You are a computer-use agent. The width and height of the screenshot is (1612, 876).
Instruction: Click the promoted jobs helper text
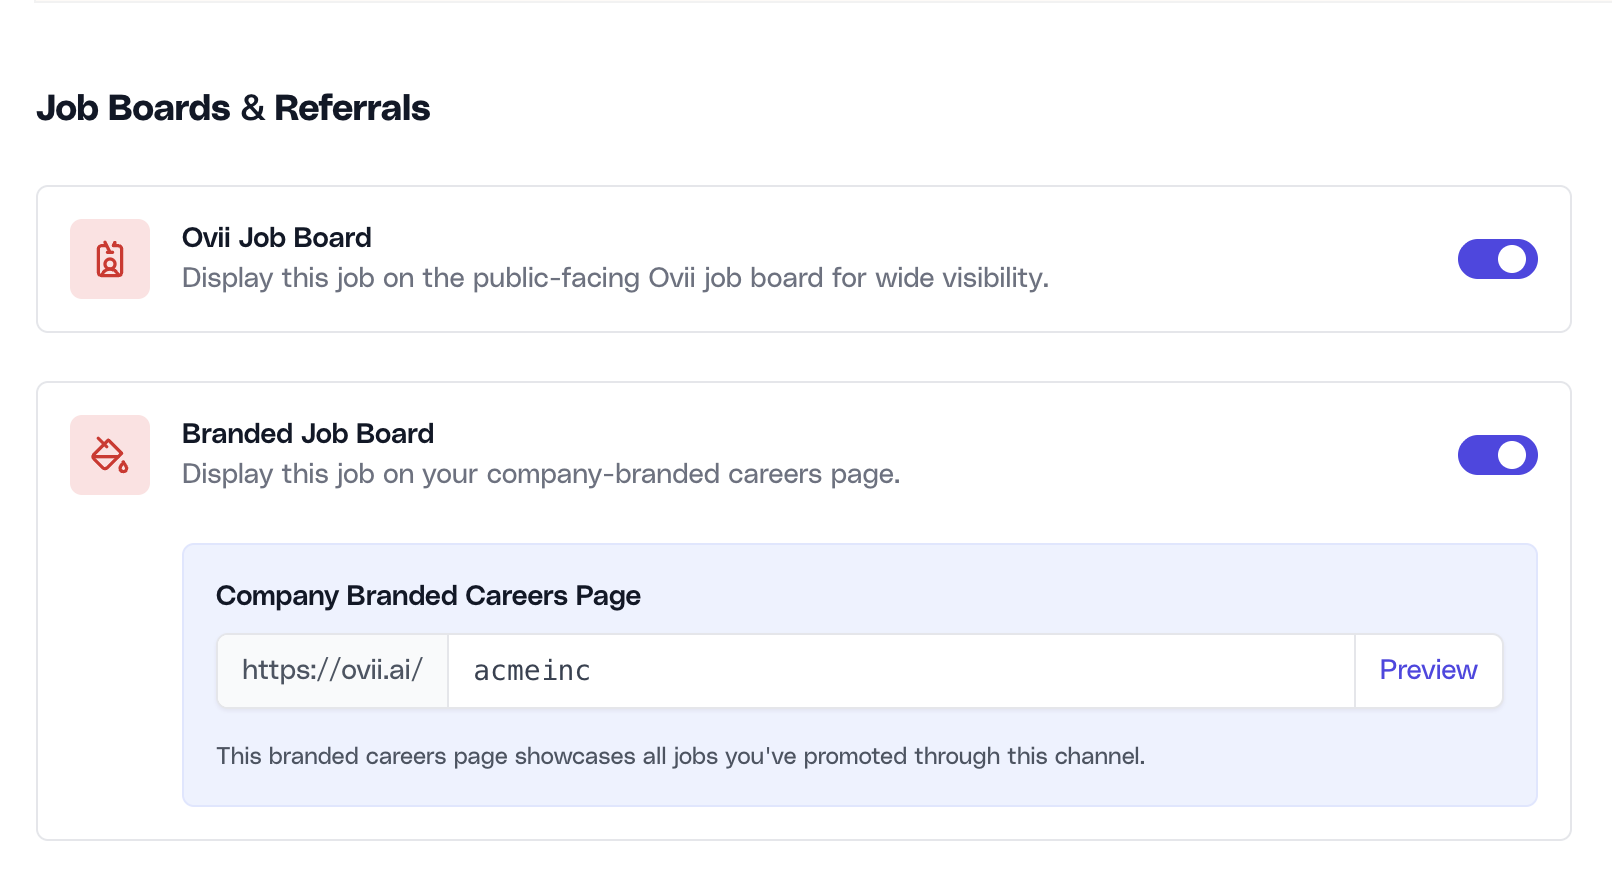click(680, 756)
